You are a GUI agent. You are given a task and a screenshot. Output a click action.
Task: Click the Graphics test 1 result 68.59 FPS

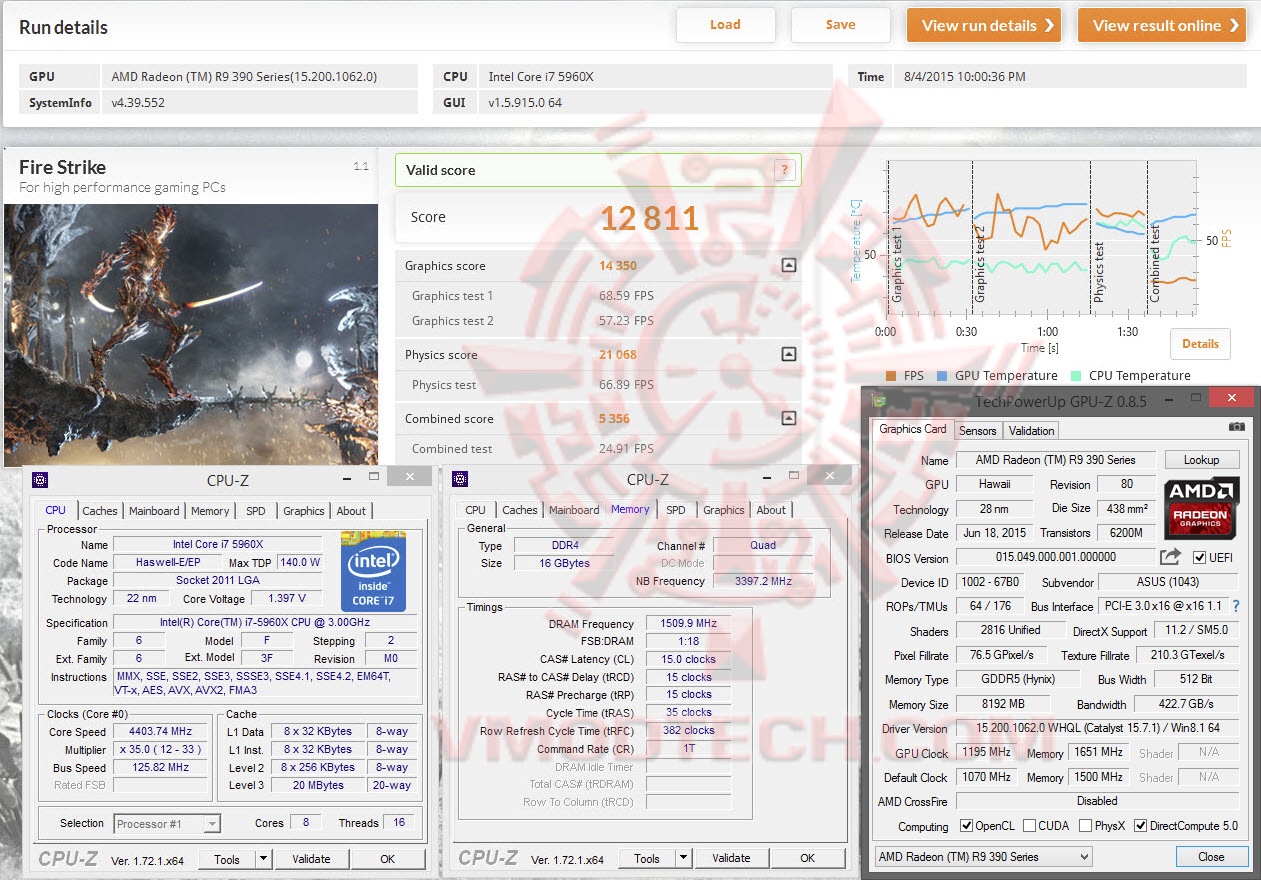[626, 296]
